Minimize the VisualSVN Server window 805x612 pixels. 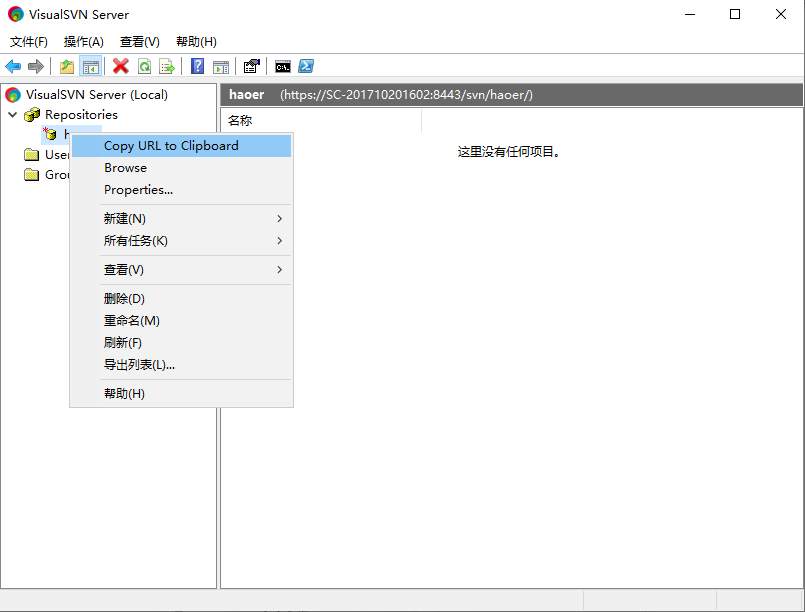pos(689,14)
